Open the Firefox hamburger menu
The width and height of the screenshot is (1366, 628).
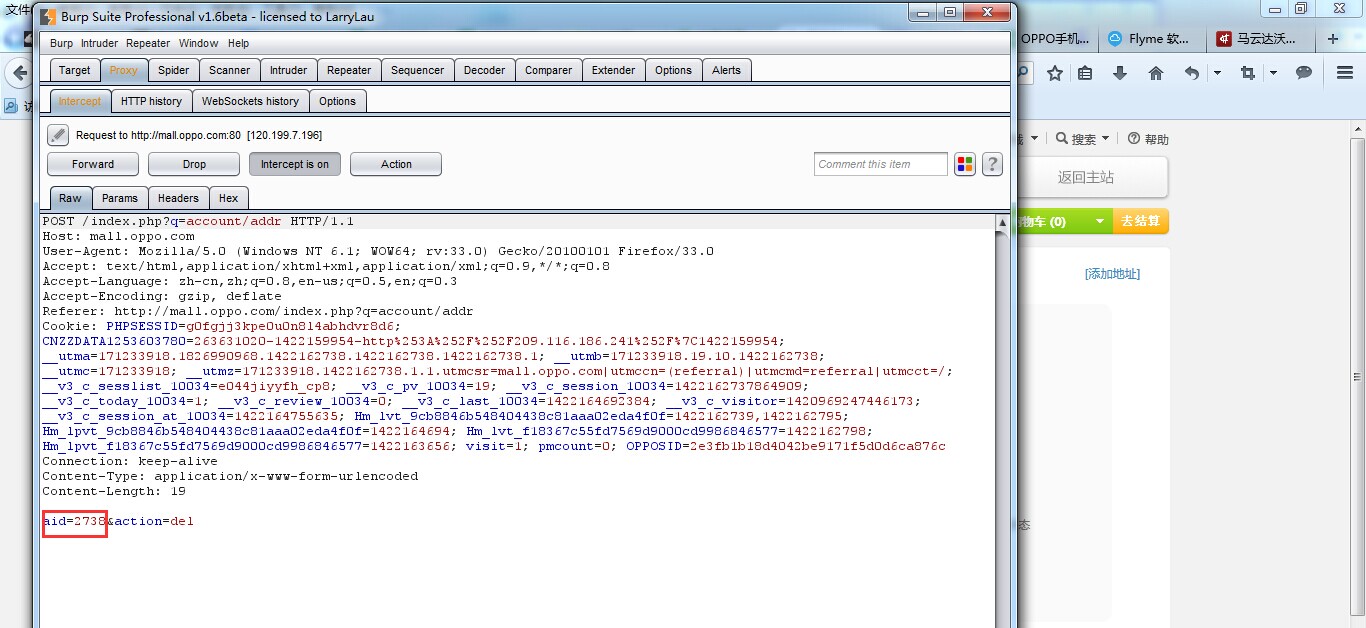(x=1345, y=73)
